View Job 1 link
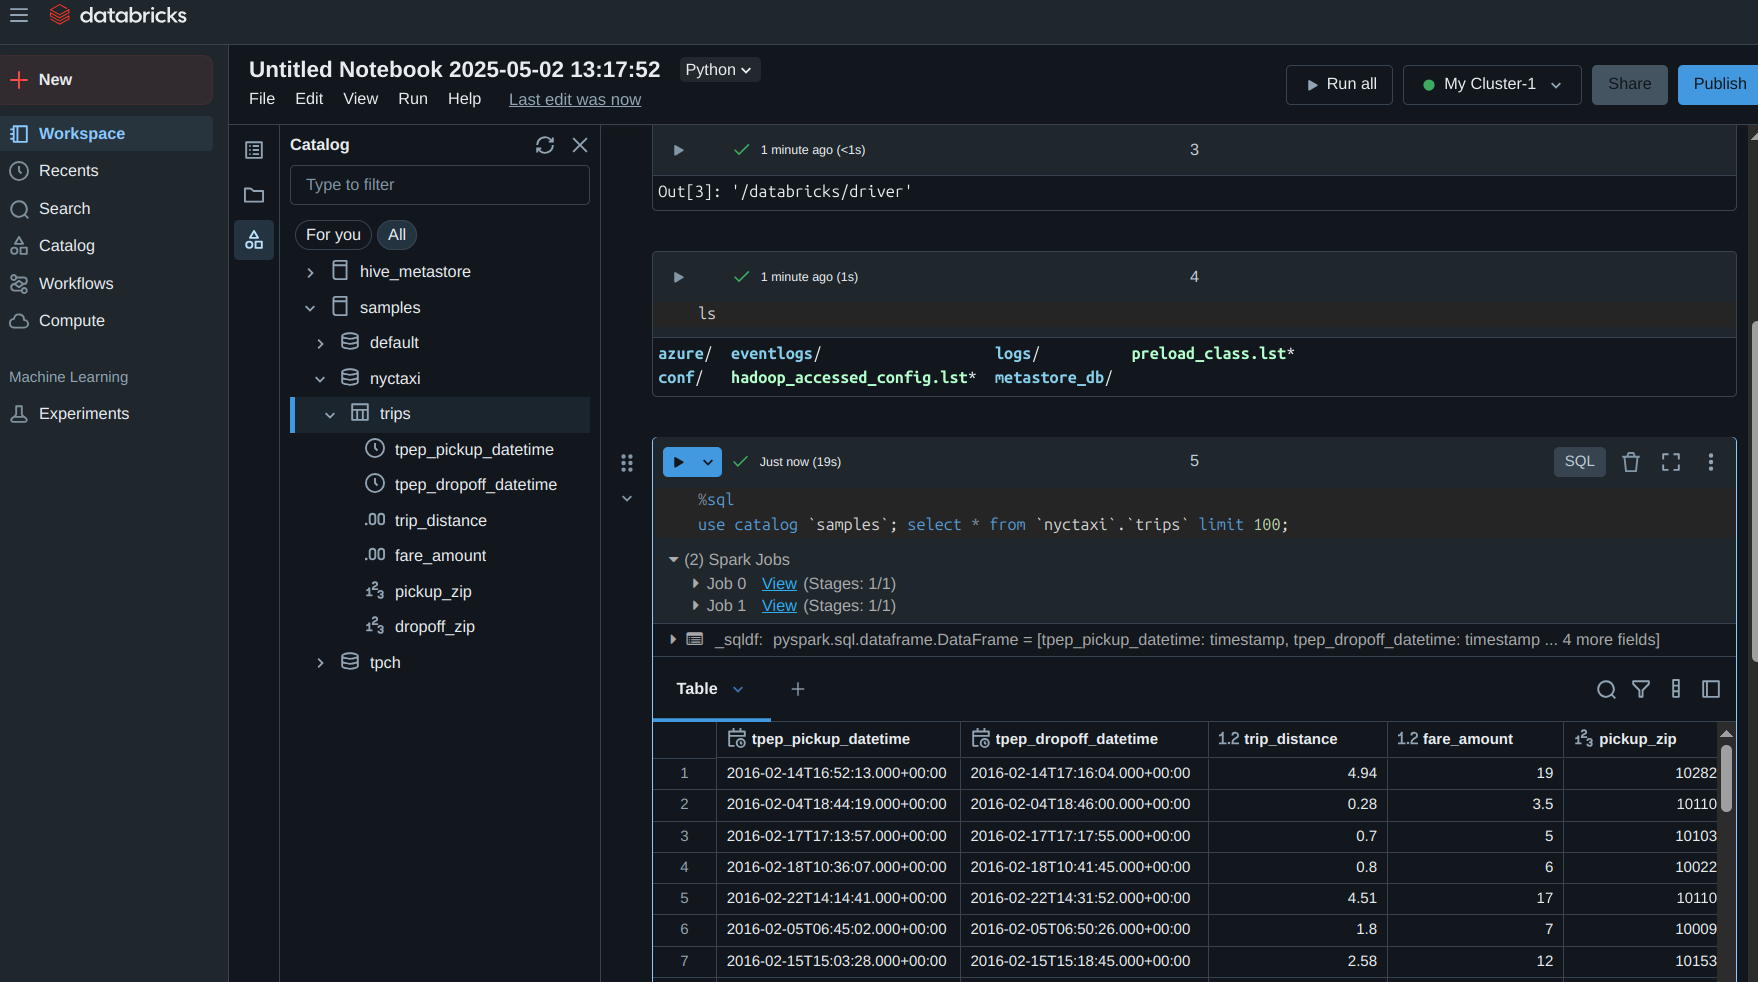The width and height of the screenshot is (1758, 982). [x=779, y=606]
